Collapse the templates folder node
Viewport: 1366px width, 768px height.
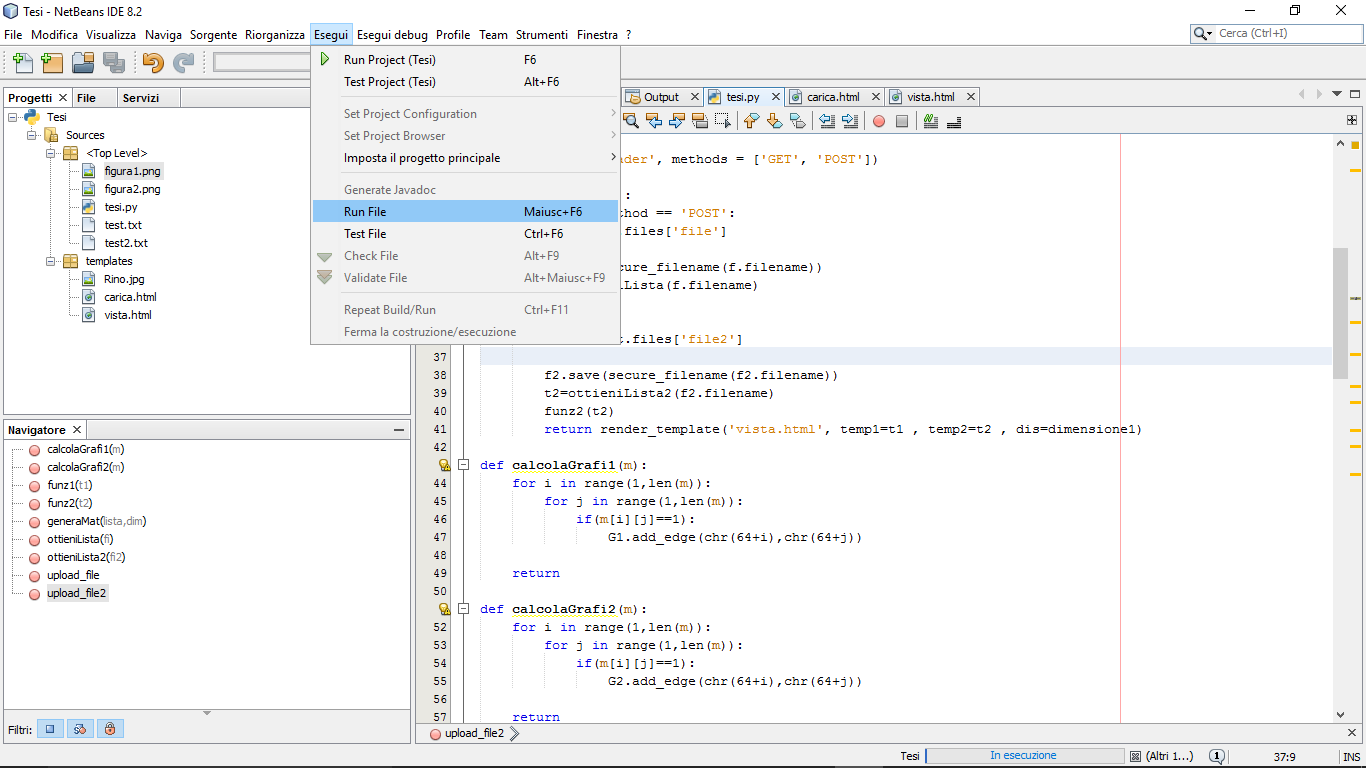pyautogui.click(x=51, y=261)
